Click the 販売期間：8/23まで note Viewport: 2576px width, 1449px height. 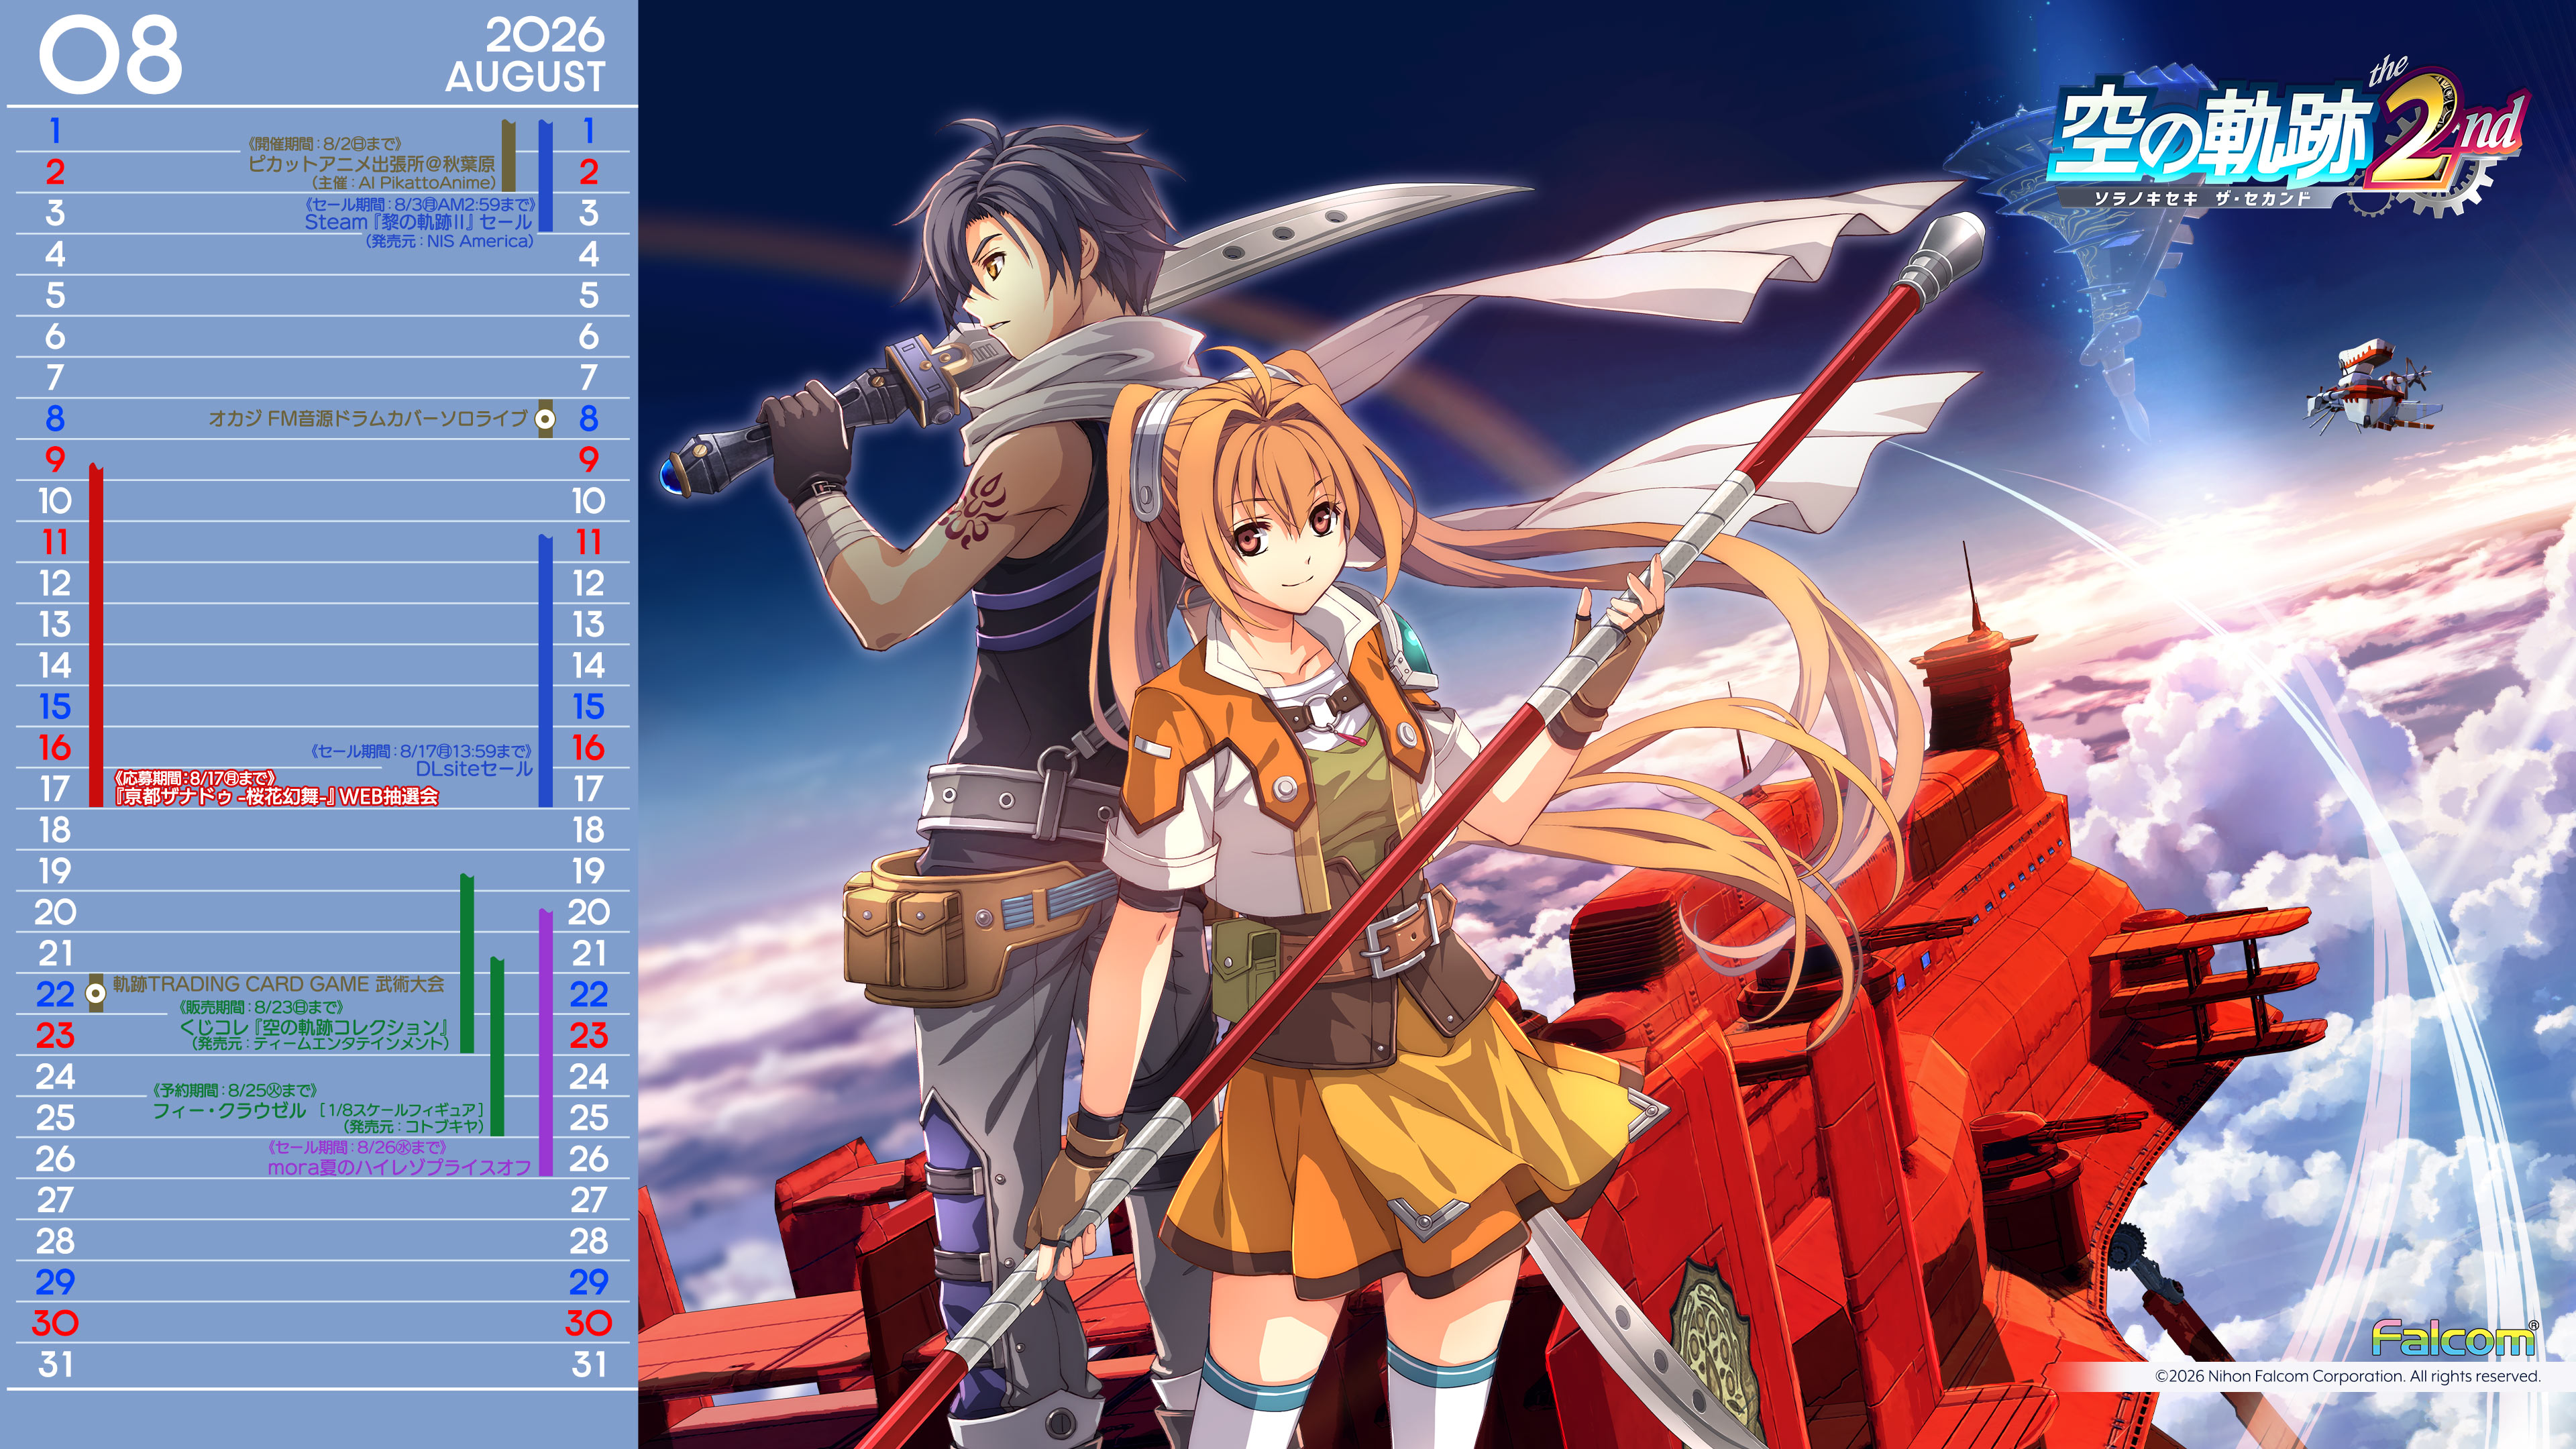tap(261, 1007)
